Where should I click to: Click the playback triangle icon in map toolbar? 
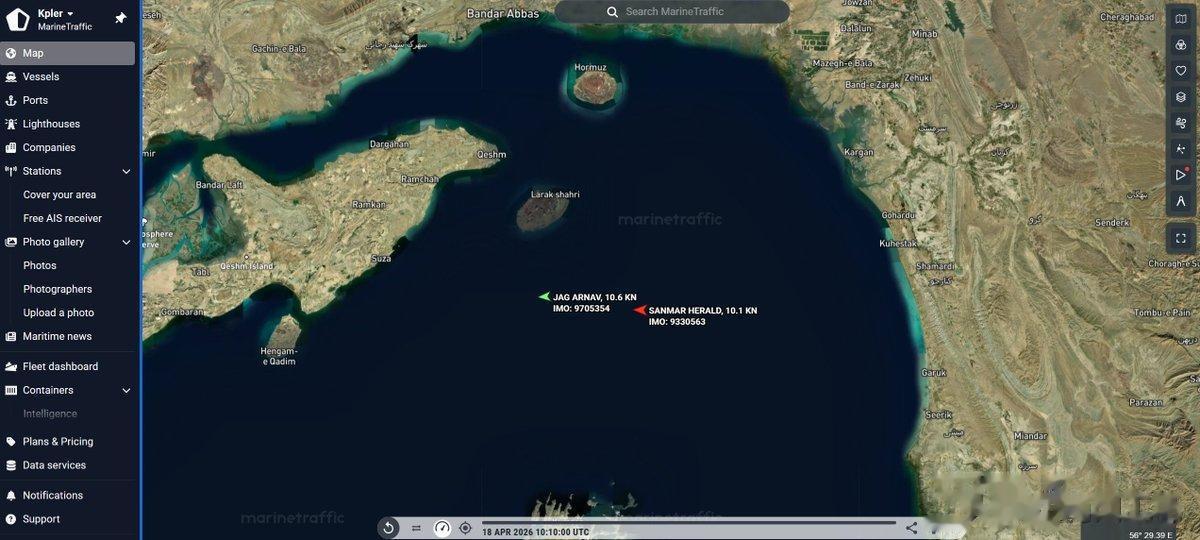point(1181,174)
